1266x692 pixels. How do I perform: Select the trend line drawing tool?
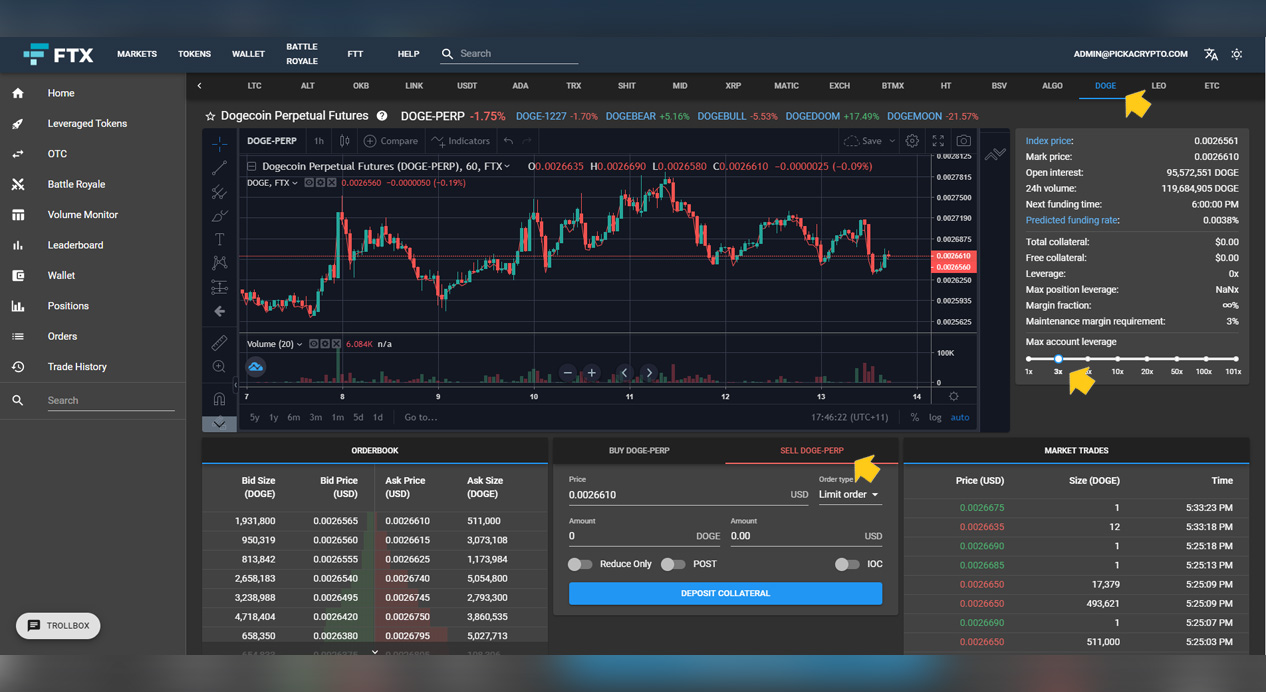(x=219, y=167)
